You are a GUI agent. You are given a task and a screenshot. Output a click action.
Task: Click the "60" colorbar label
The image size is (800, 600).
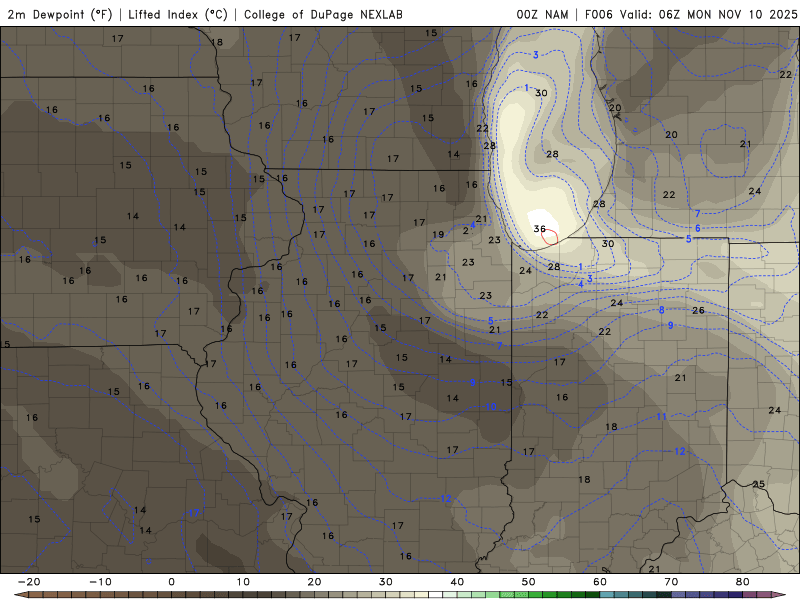(x=600, y=582)
